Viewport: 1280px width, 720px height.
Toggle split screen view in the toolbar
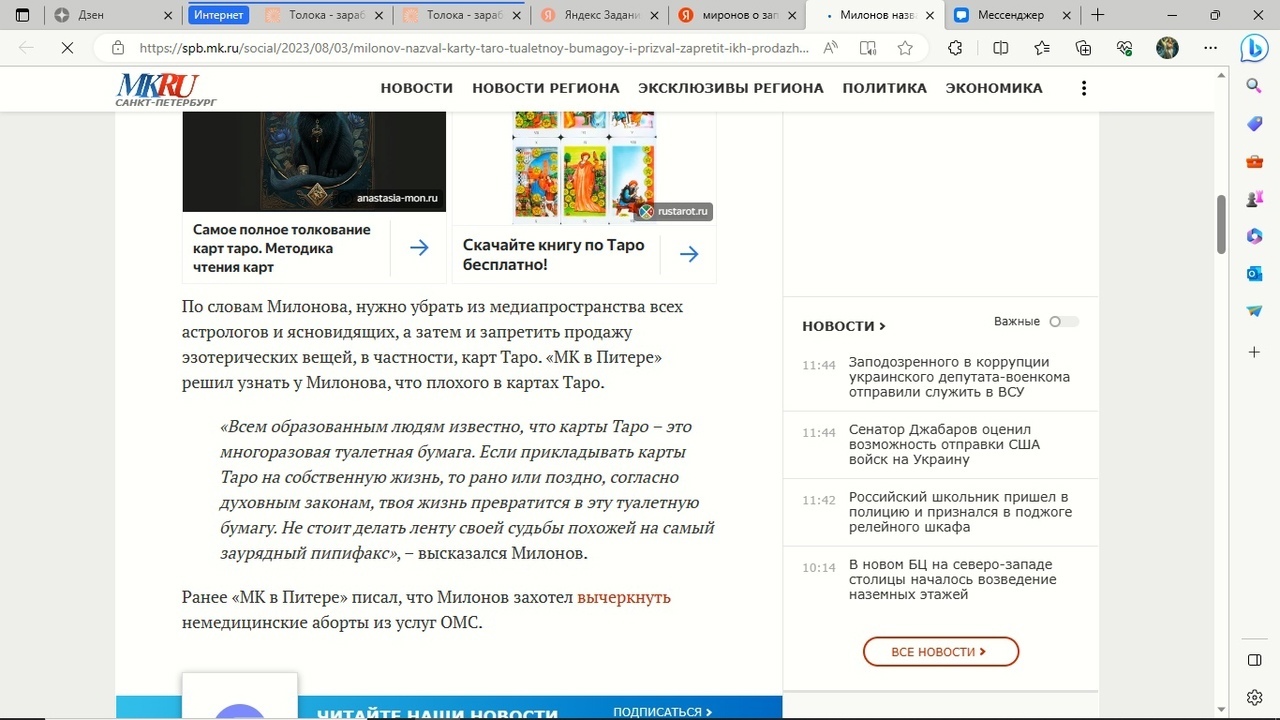(1000, 47)
